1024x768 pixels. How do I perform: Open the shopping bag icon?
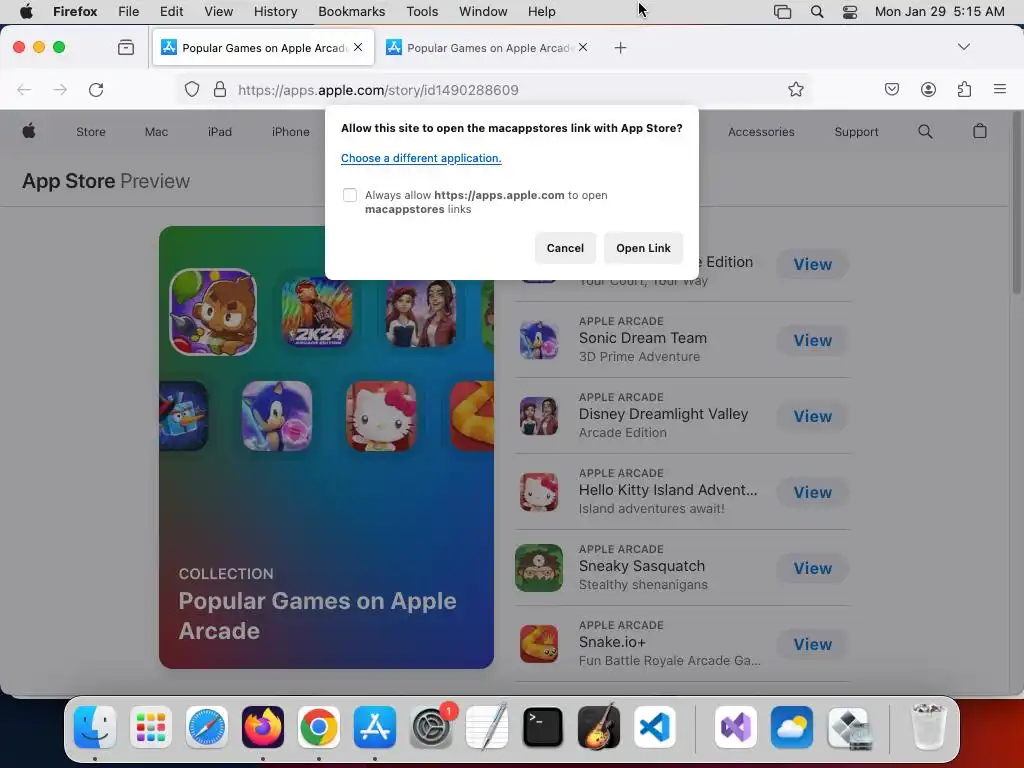(x=980, y=131)
